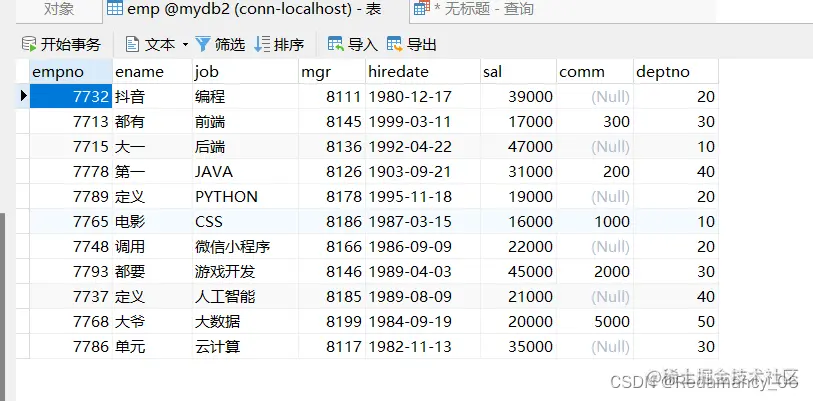Select comm cell 300
813x401 pixels.
click(x=595, y=121)
